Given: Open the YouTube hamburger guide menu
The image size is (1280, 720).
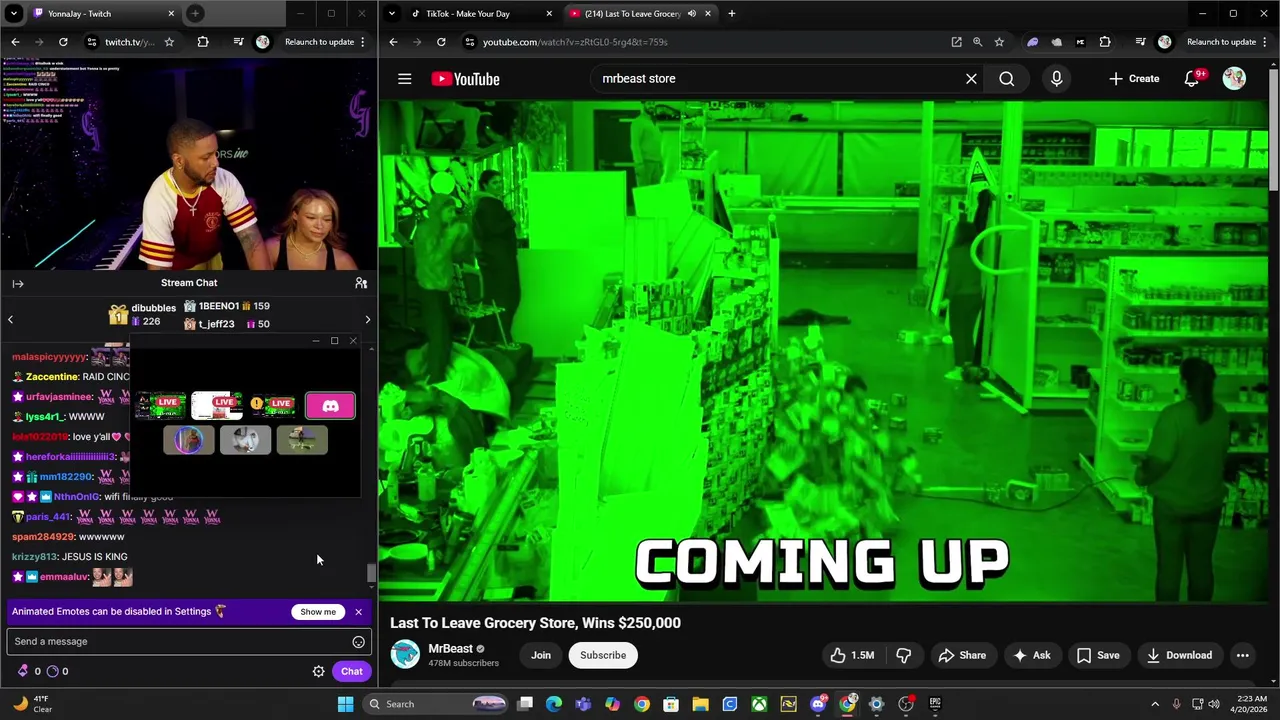Looking at the screenshot, I should (404, 79).
